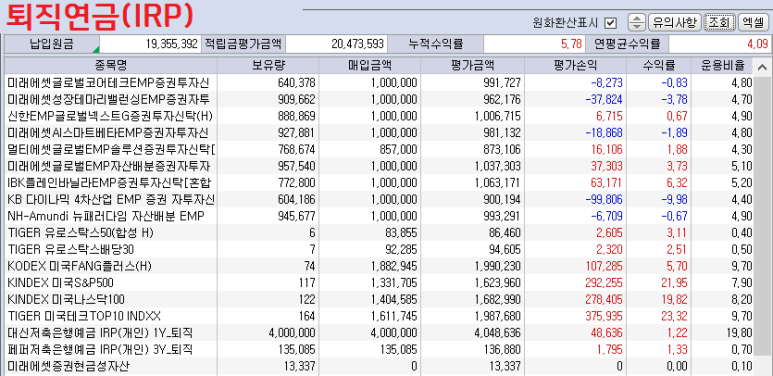Click the 보유량 value 640,378
Screen dimensions: 773x376
[298, 82]
